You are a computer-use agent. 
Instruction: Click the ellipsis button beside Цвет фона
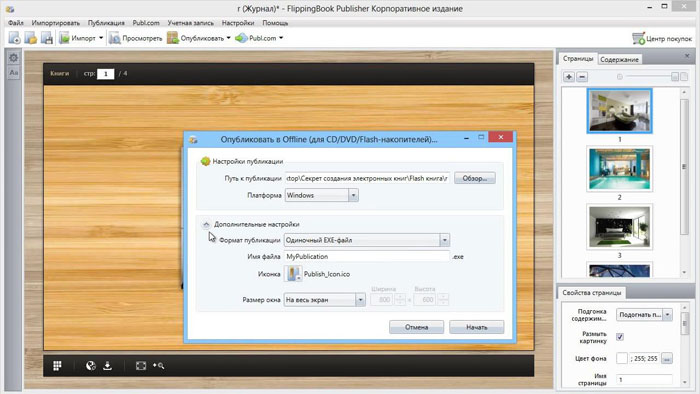667,358
